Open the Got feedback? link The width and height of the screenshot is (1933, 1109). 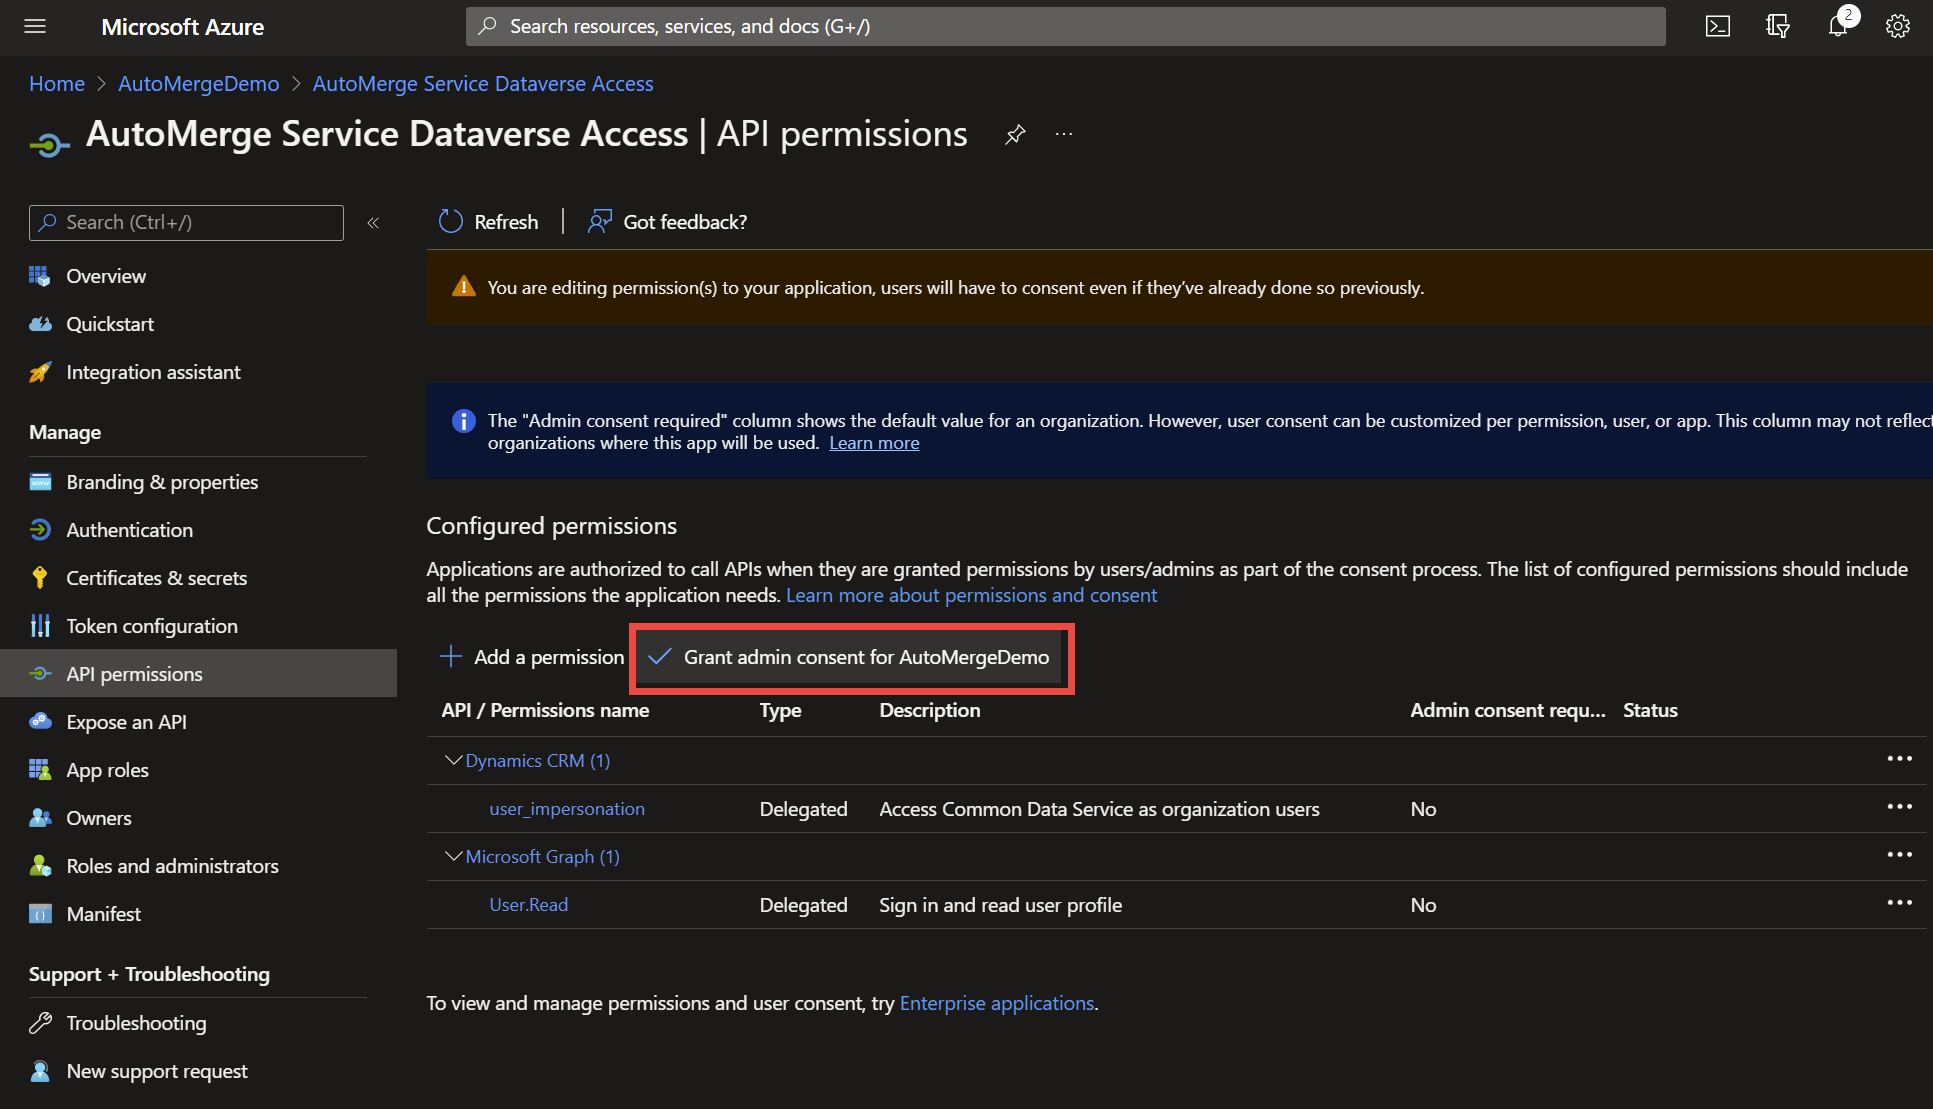click(685, 222)
